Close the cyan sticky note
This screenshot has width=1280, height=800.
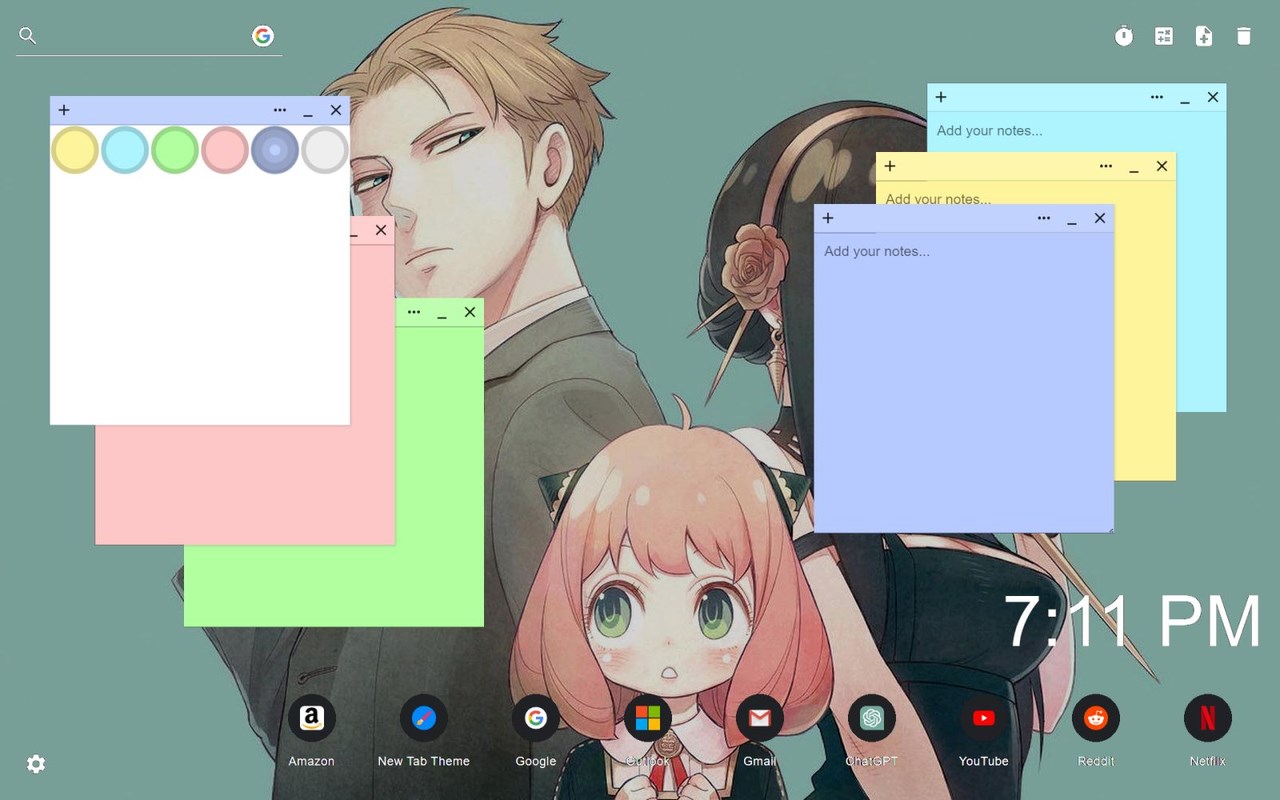1213,97
